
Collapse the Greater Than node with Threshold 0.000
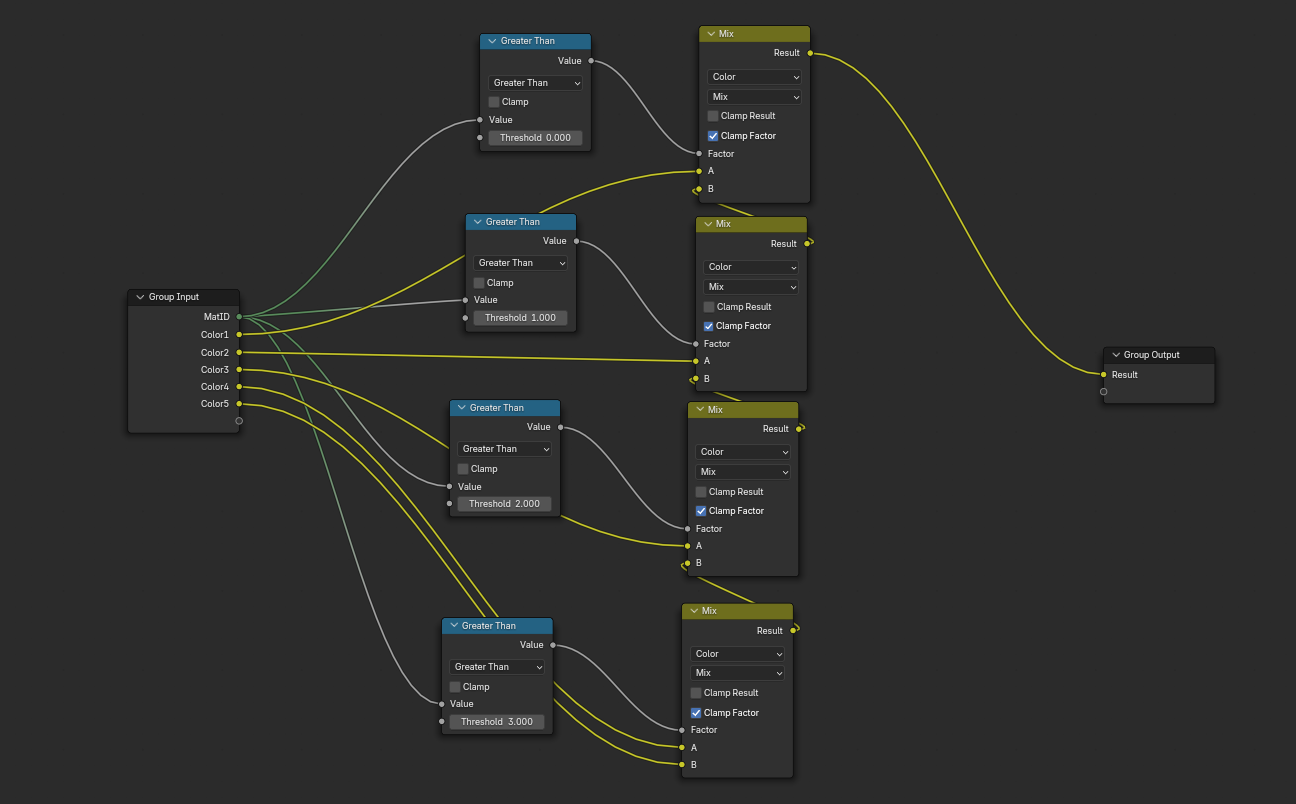coord(492,41)
